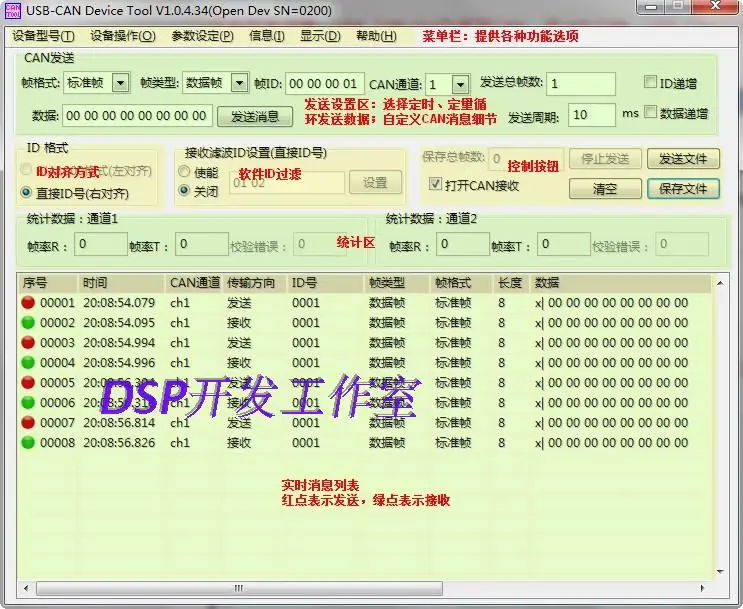The image size is (743, 609).
Task: Enable the ID递增 checkbox
Action: click(x=650, y=82)
